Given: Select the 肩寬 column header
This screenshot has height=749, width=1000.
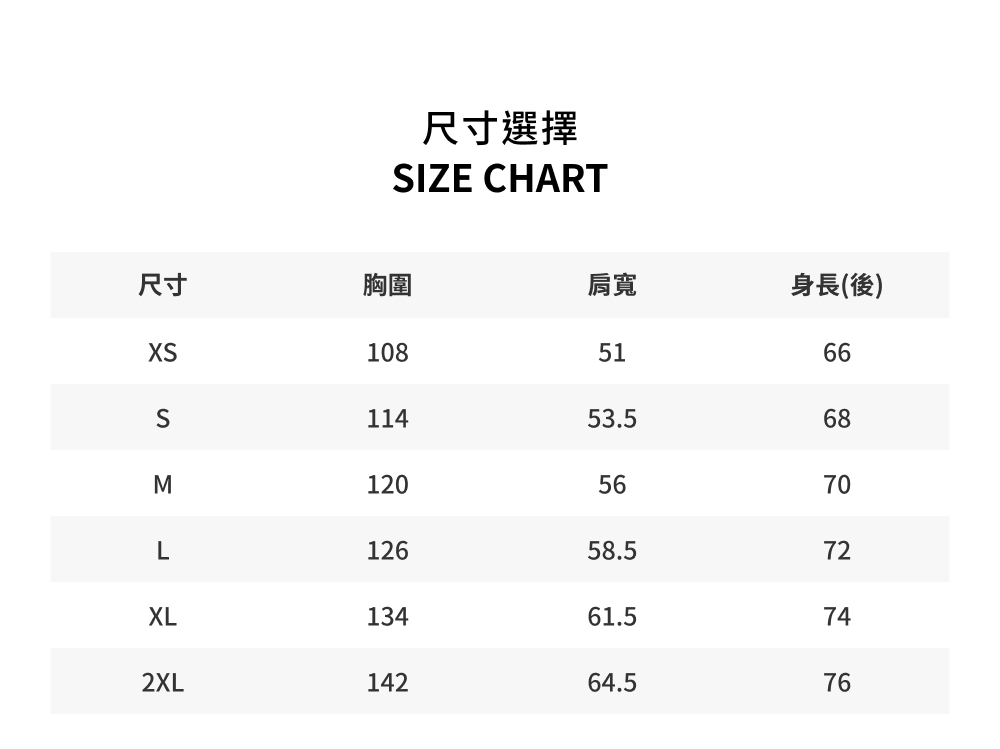Looking at the screenshot, I should [x=612, y=285].
